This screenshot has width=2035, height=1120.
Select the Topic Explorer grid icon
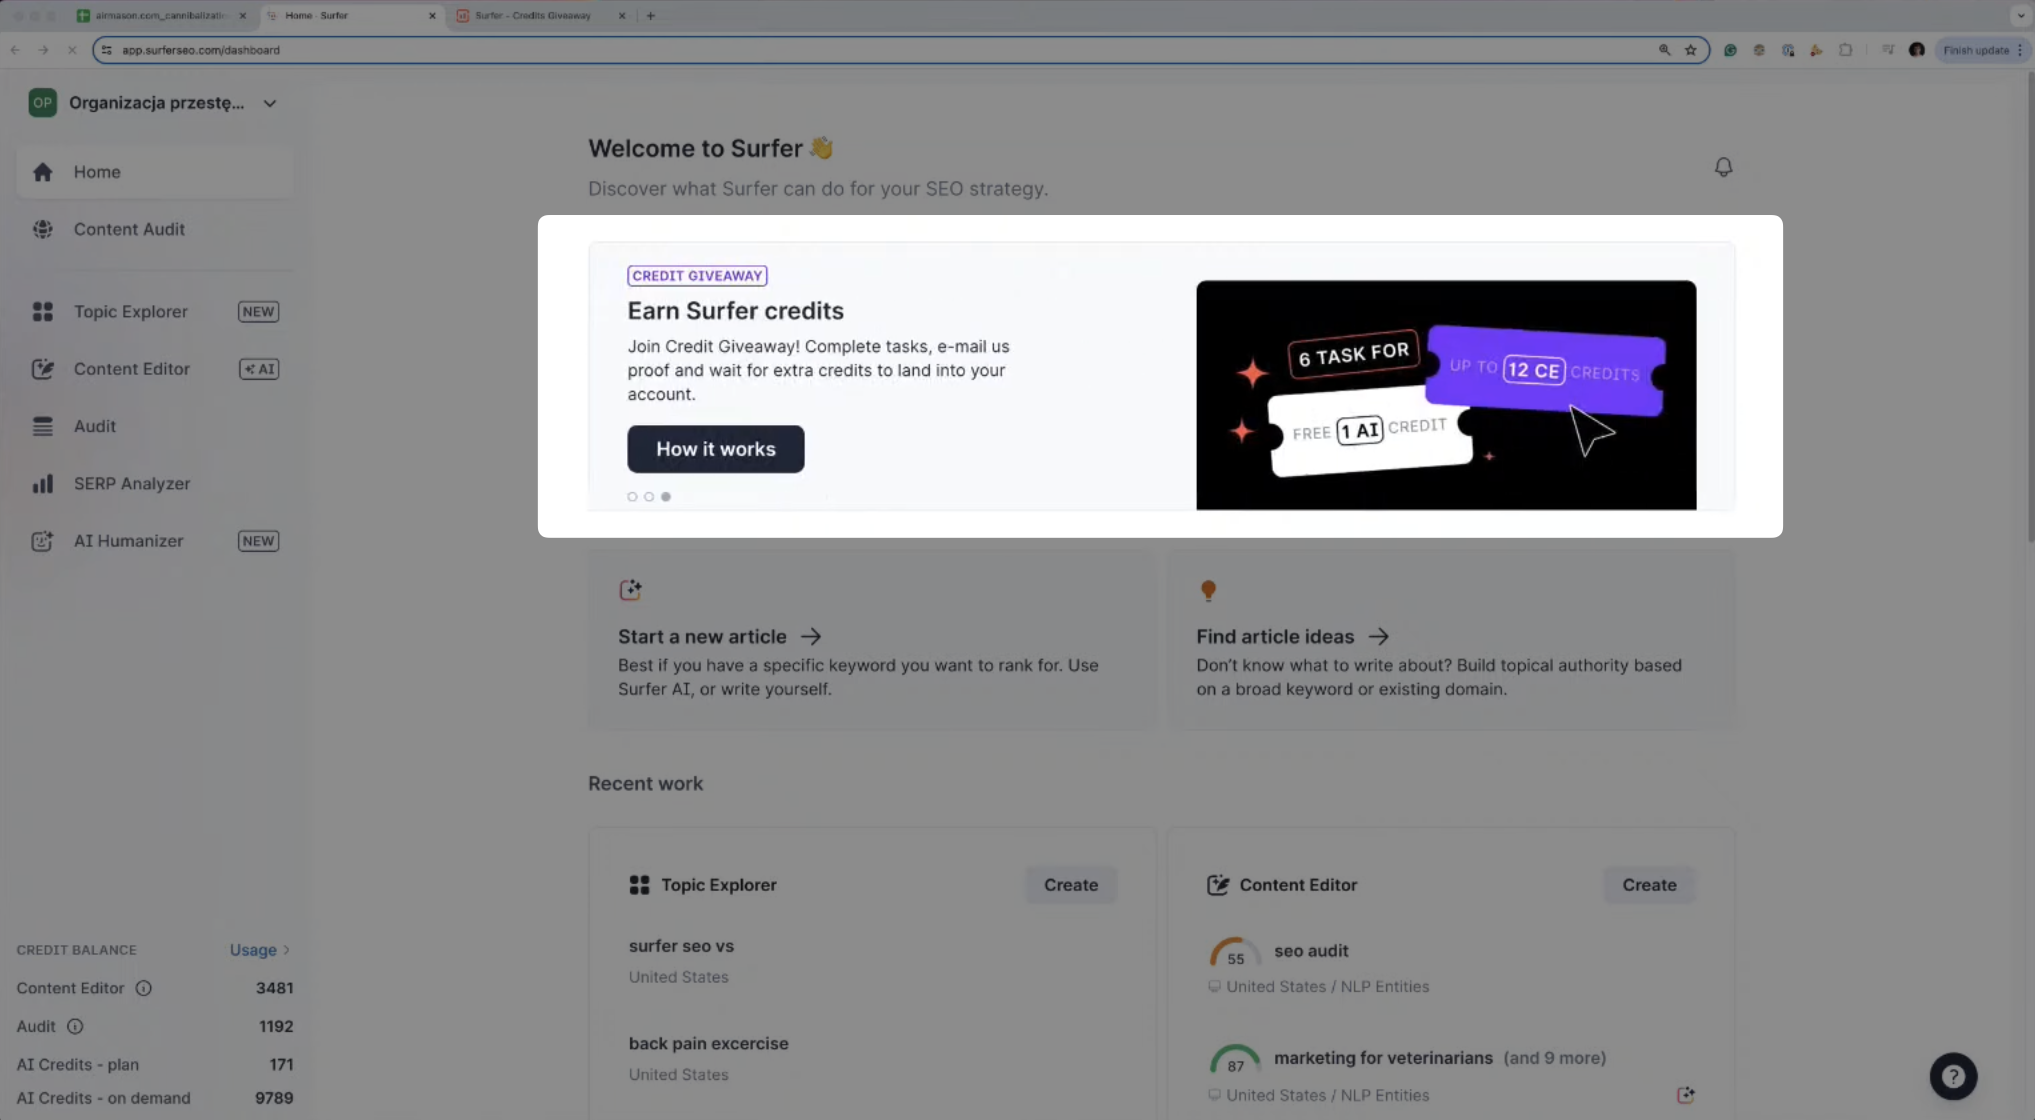43,311
